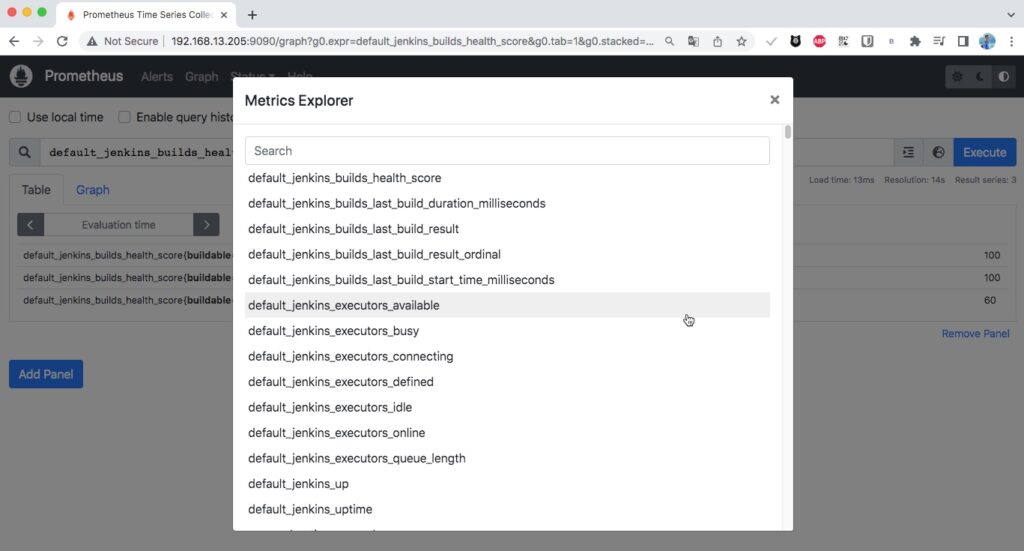Image resolution: width=1024 pixels, height=551 pixels.
Task: Open a new browser tab
Action: 252,14
